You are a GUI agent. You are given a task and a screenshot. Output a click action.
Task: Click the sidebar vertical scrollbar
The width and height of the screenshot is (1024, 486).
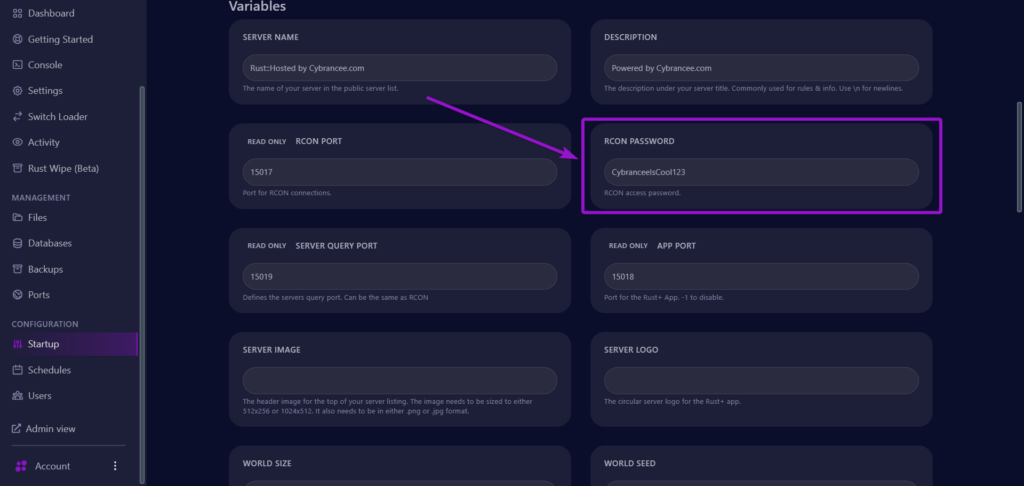click(142, 284)
